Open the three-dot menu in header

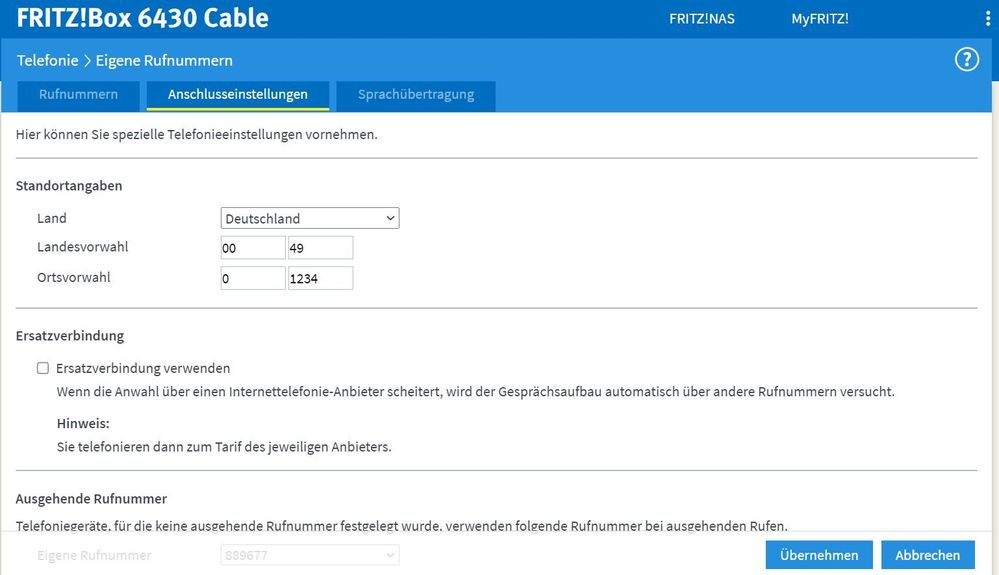click(x=988, y=19)
